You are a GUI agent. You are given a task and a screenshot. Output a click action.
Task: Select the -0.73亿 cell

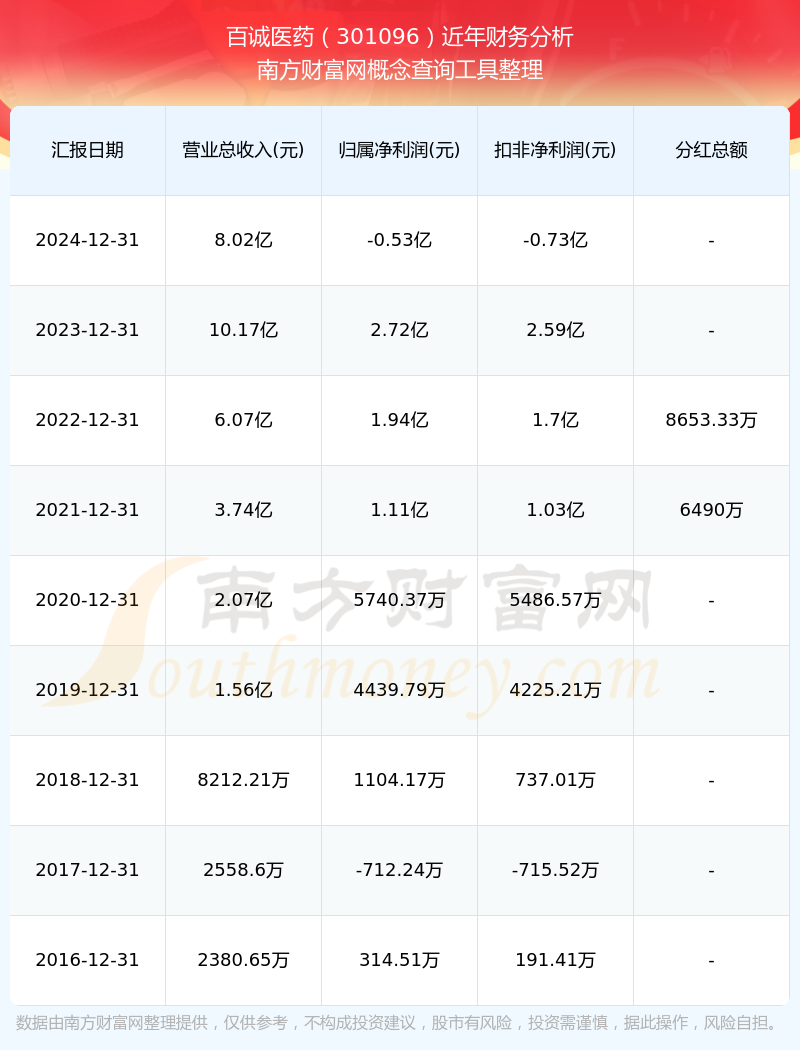click(556, 240)
